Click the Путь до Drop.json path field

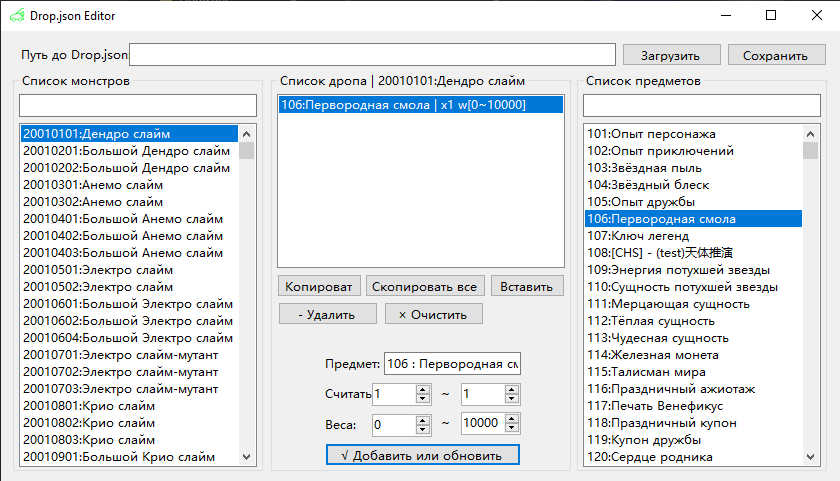pyautogui.click(x=372, y=55)
